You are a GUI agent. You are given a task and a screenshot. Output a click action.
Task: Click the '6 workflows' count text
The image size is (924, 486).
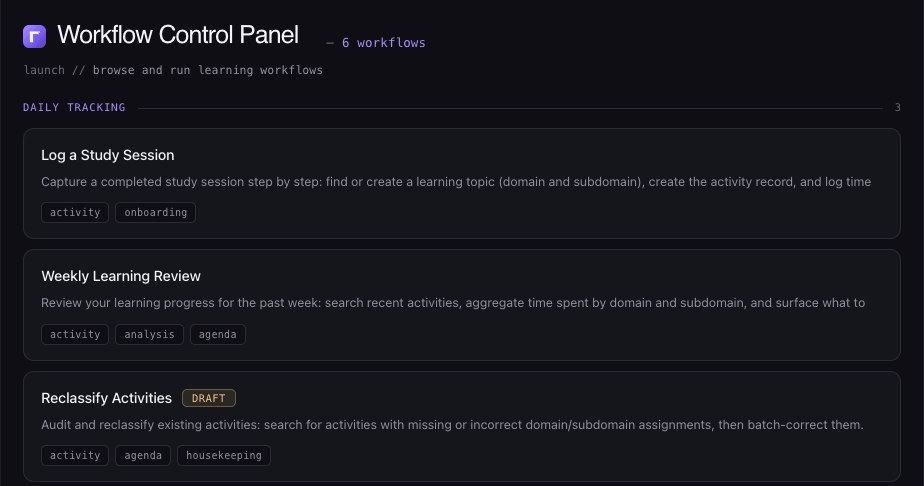pyautogui.click(x=384, y=43)
